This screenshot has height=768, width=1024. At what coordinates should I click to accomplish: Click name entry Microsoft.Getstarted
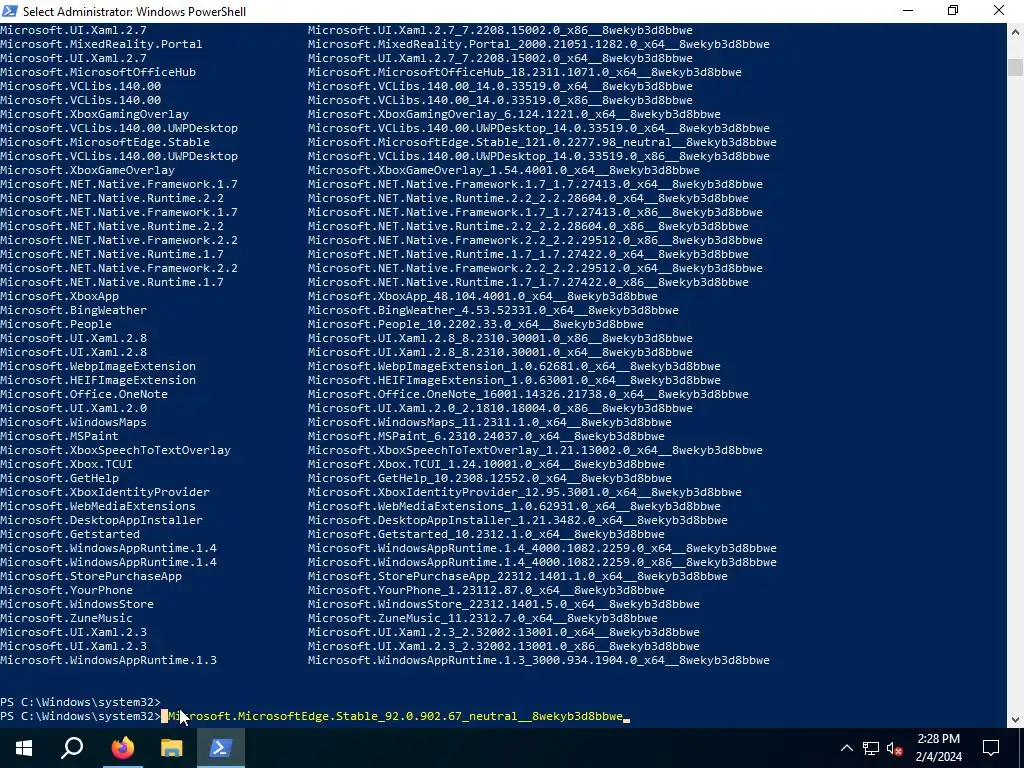pyautogui.click(x=70, y=534)
